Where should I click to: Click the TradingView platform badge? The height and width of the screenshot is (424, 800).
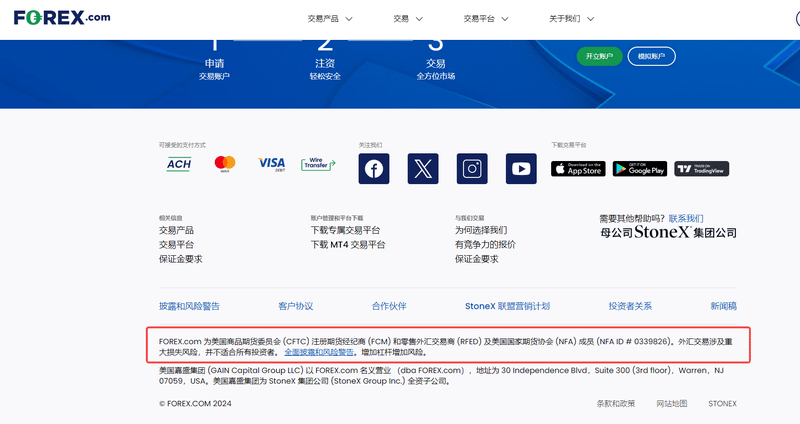(x=701, y=168)
